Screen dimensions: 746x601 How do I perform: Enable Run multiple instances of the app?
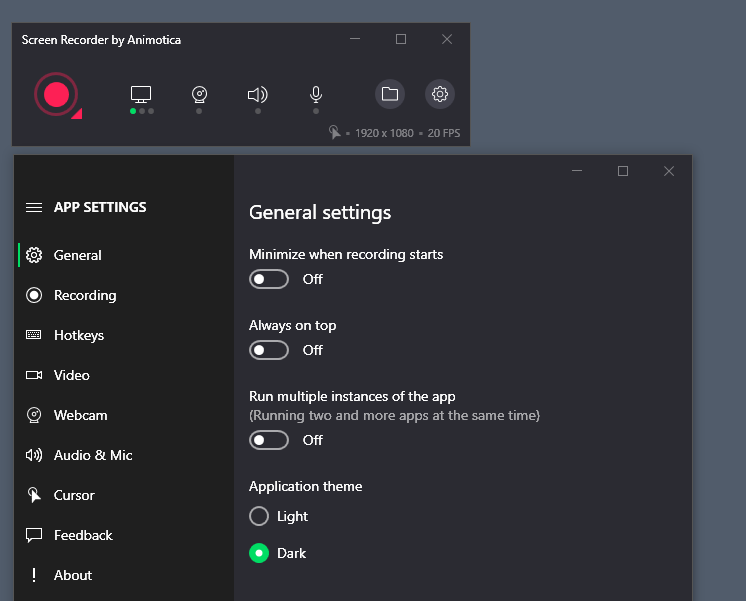click(269, 440)
